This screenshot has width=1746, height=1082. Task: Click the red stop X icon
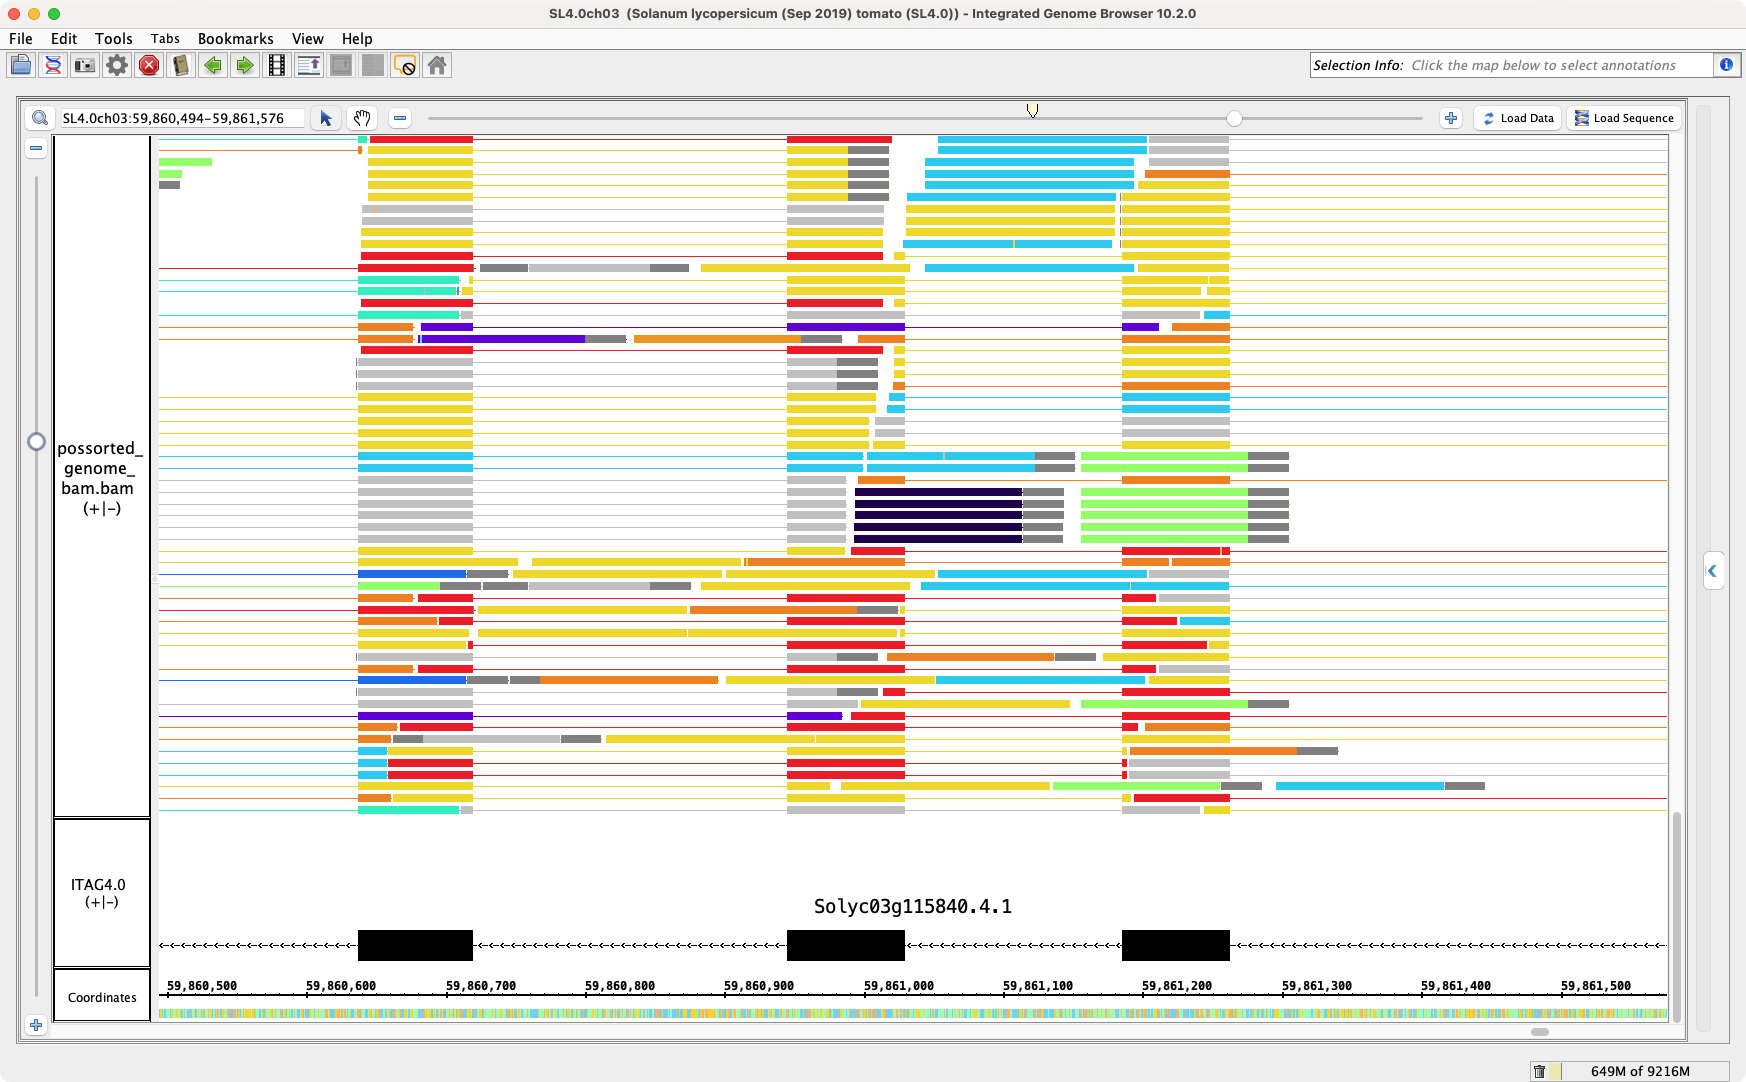(149, 66)
